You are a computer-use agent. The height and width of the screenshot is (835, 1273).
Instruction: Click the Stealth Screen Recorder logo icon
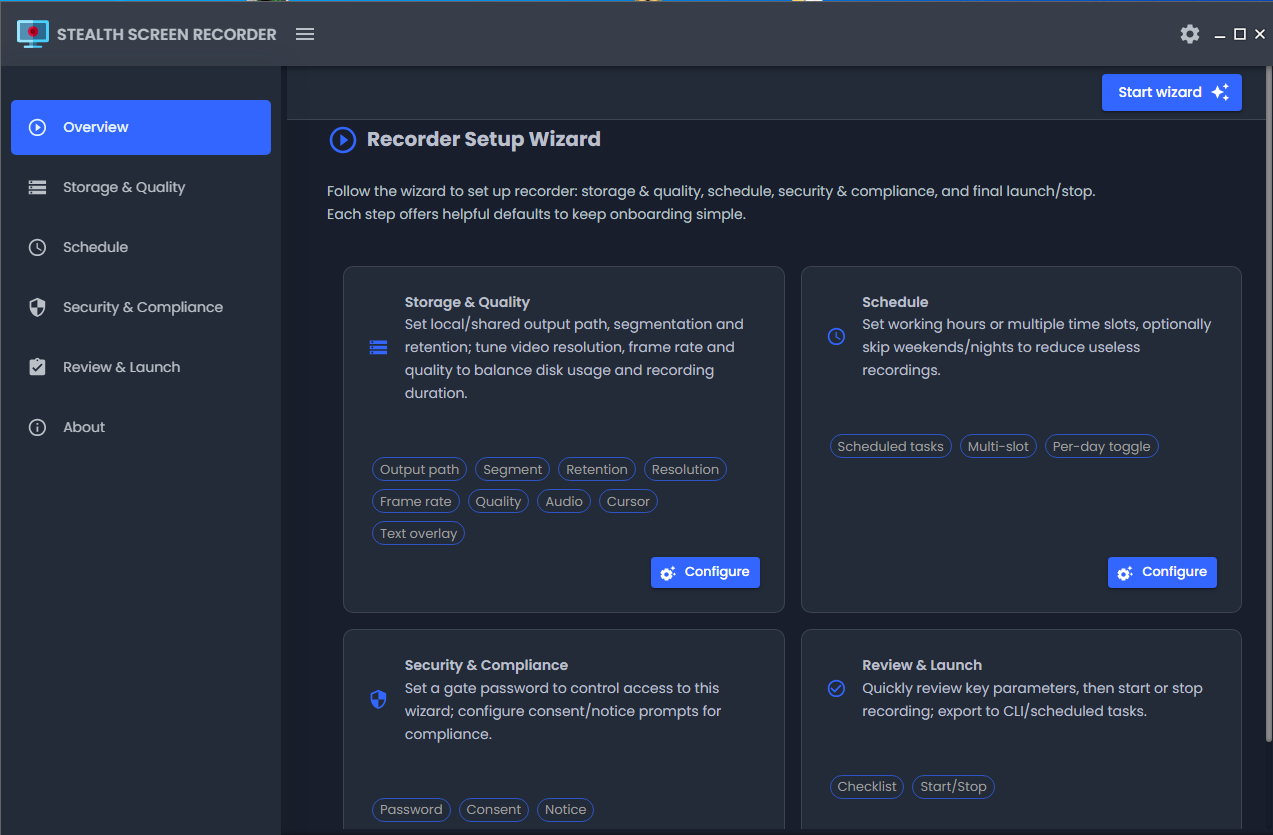click(x=33, y=34)
